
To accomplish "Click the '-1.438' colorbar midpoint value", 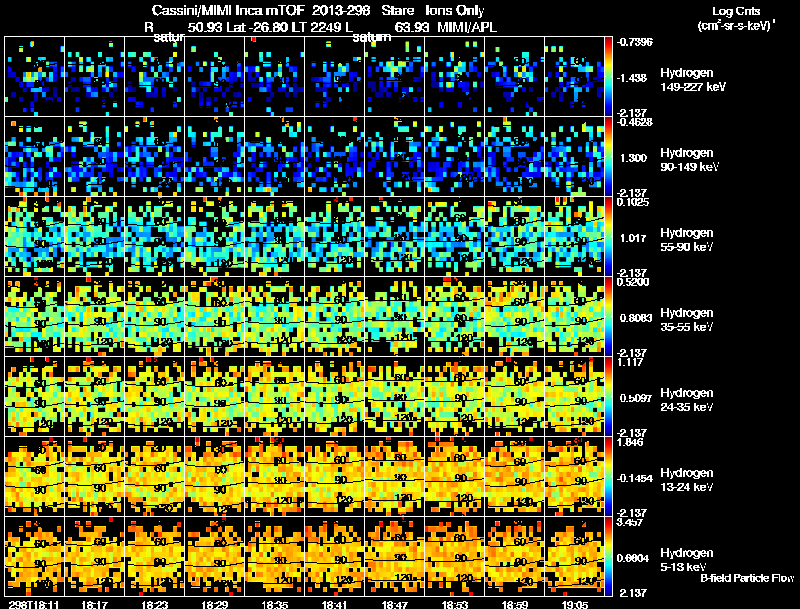I will (632, 78).
